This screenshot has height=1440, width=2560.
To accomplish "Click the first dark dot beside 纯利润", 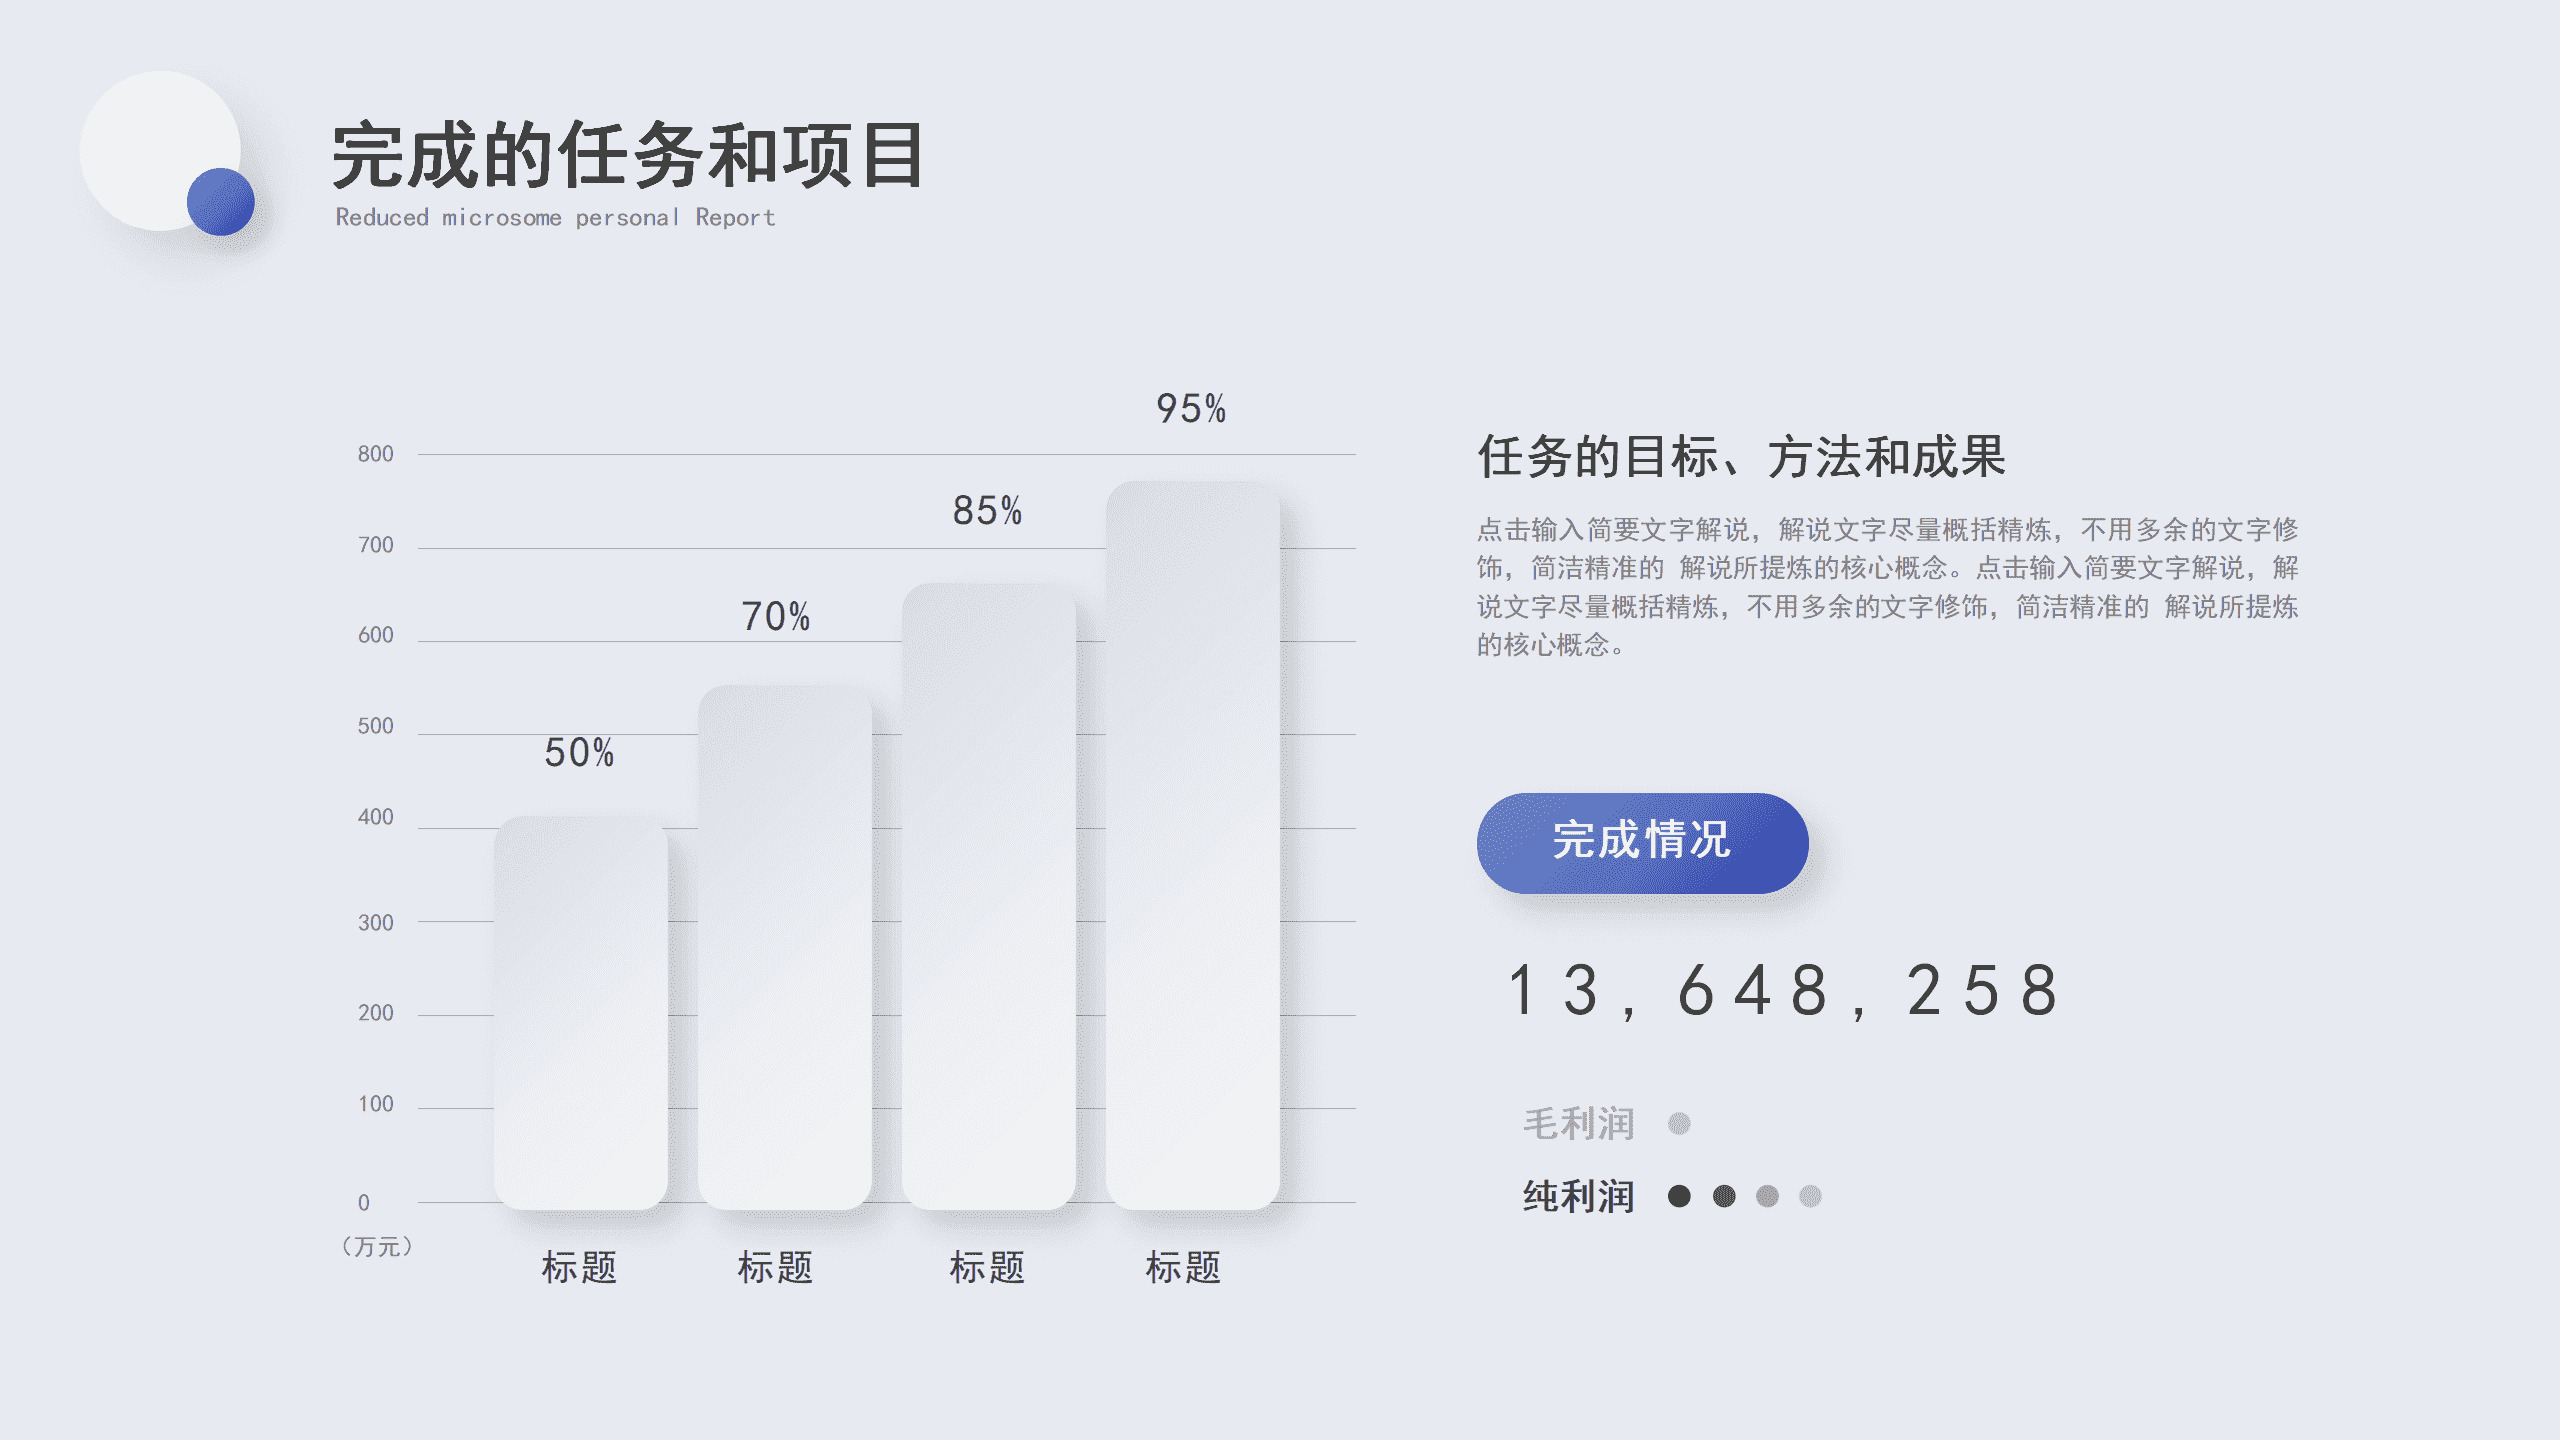I will pyautogui.click(x=1679, y=1196).
